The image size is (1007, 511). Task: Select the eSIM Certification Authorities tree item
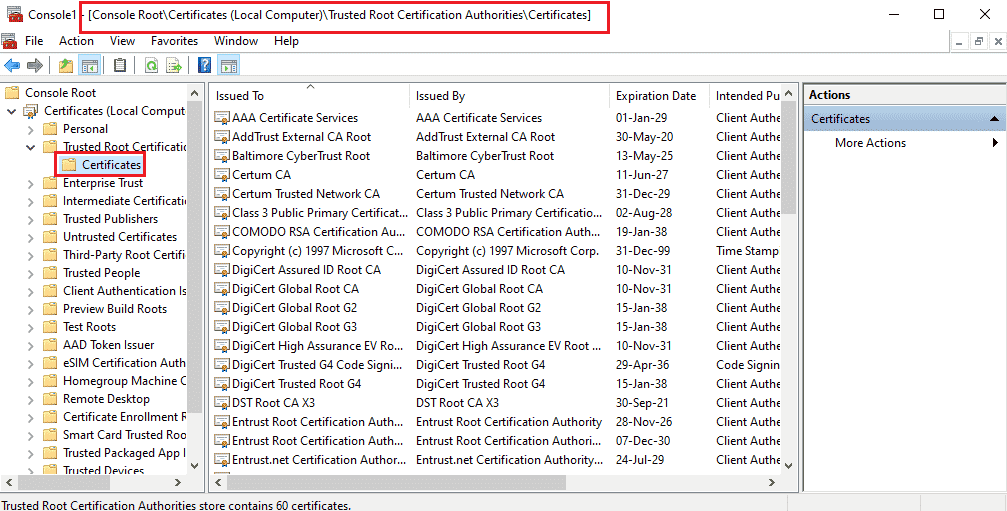point(124,363)
